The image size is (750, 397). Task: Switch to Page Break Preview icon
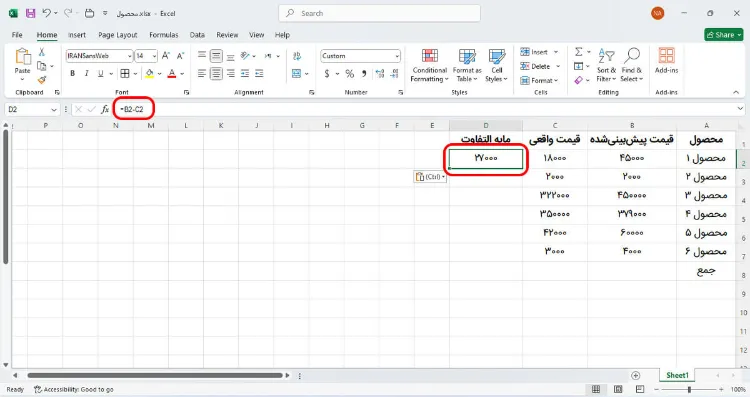point(640,389)
